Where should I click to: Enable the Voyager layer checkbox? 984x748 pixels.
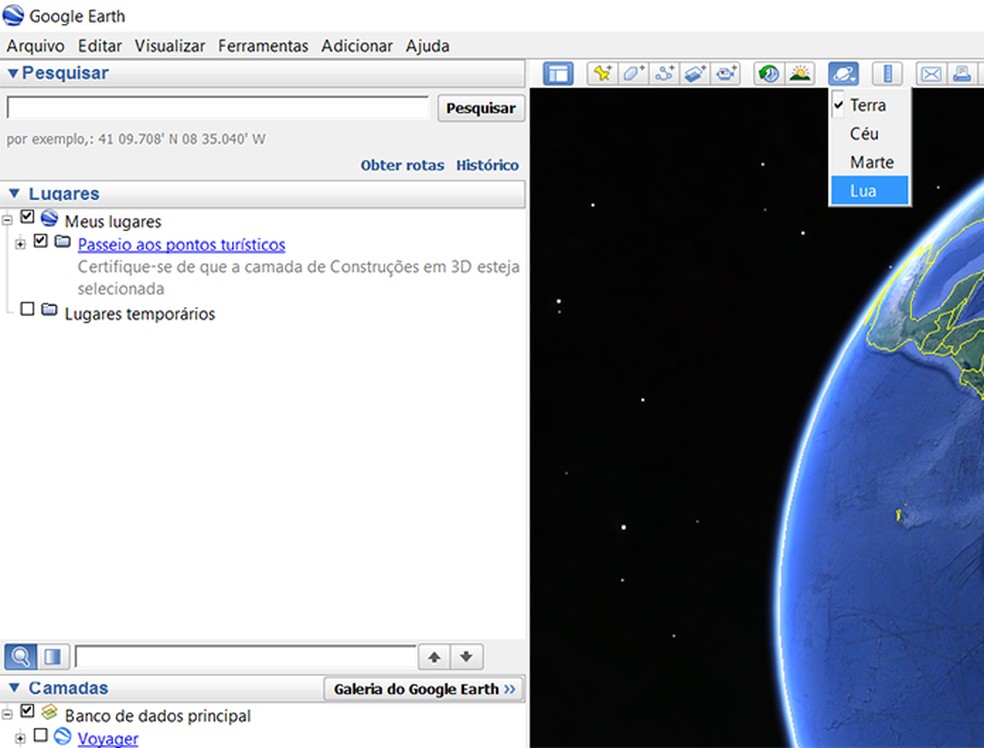tap(40, 735)
